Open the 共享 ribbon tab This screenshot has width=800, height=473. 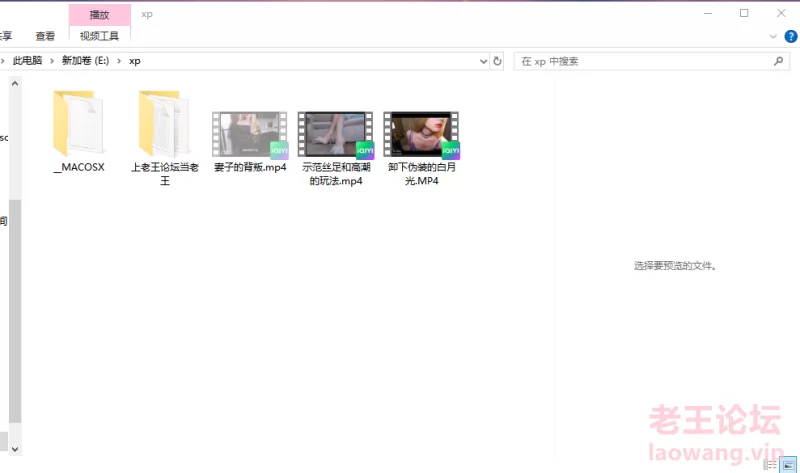(x=5, y=36)
